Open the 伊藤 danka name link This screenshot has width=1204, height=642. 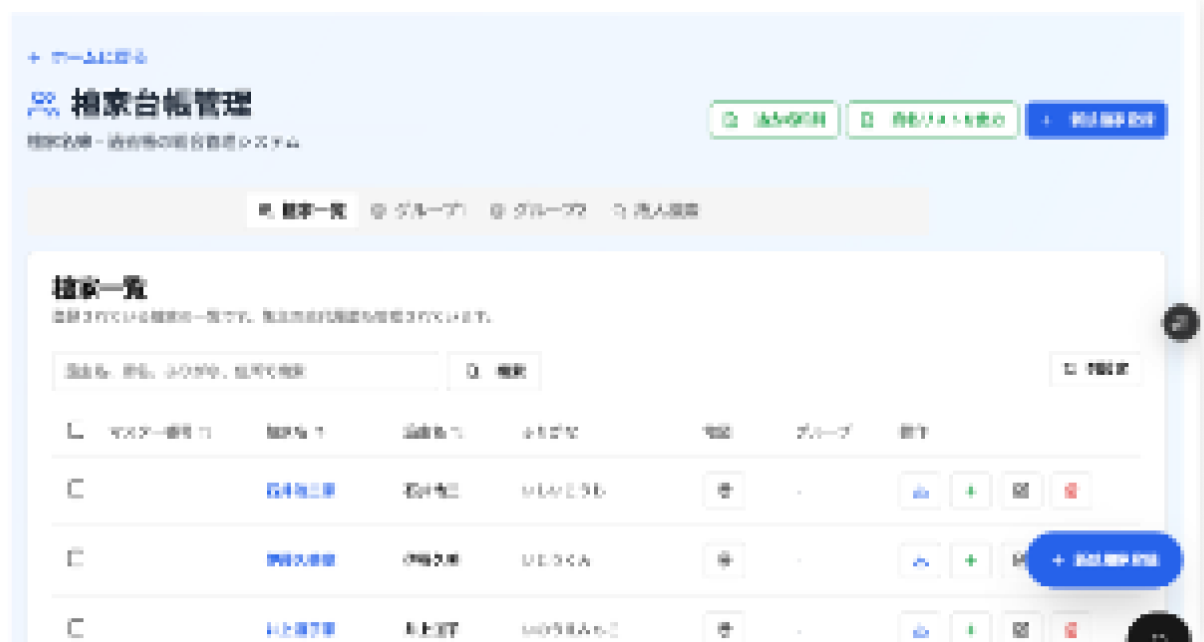tap(300, 560)
